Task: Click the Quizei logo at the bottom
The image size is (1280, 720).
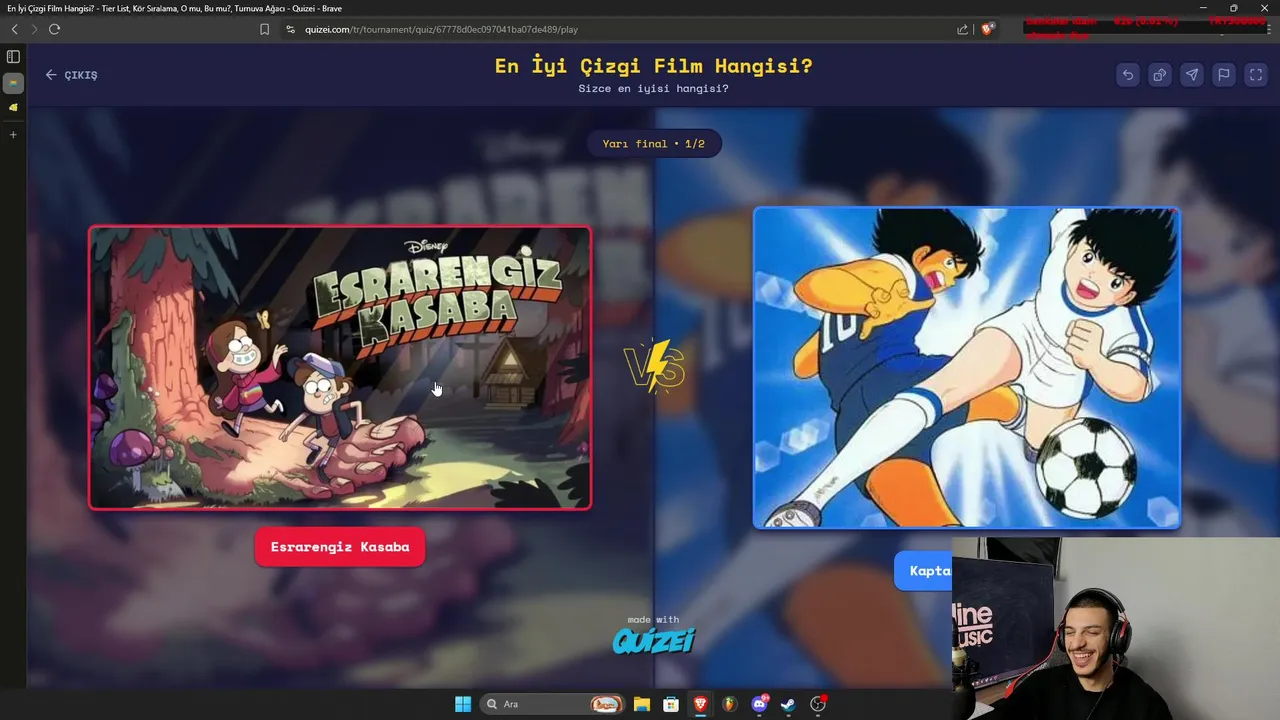Action: [653, 640]
